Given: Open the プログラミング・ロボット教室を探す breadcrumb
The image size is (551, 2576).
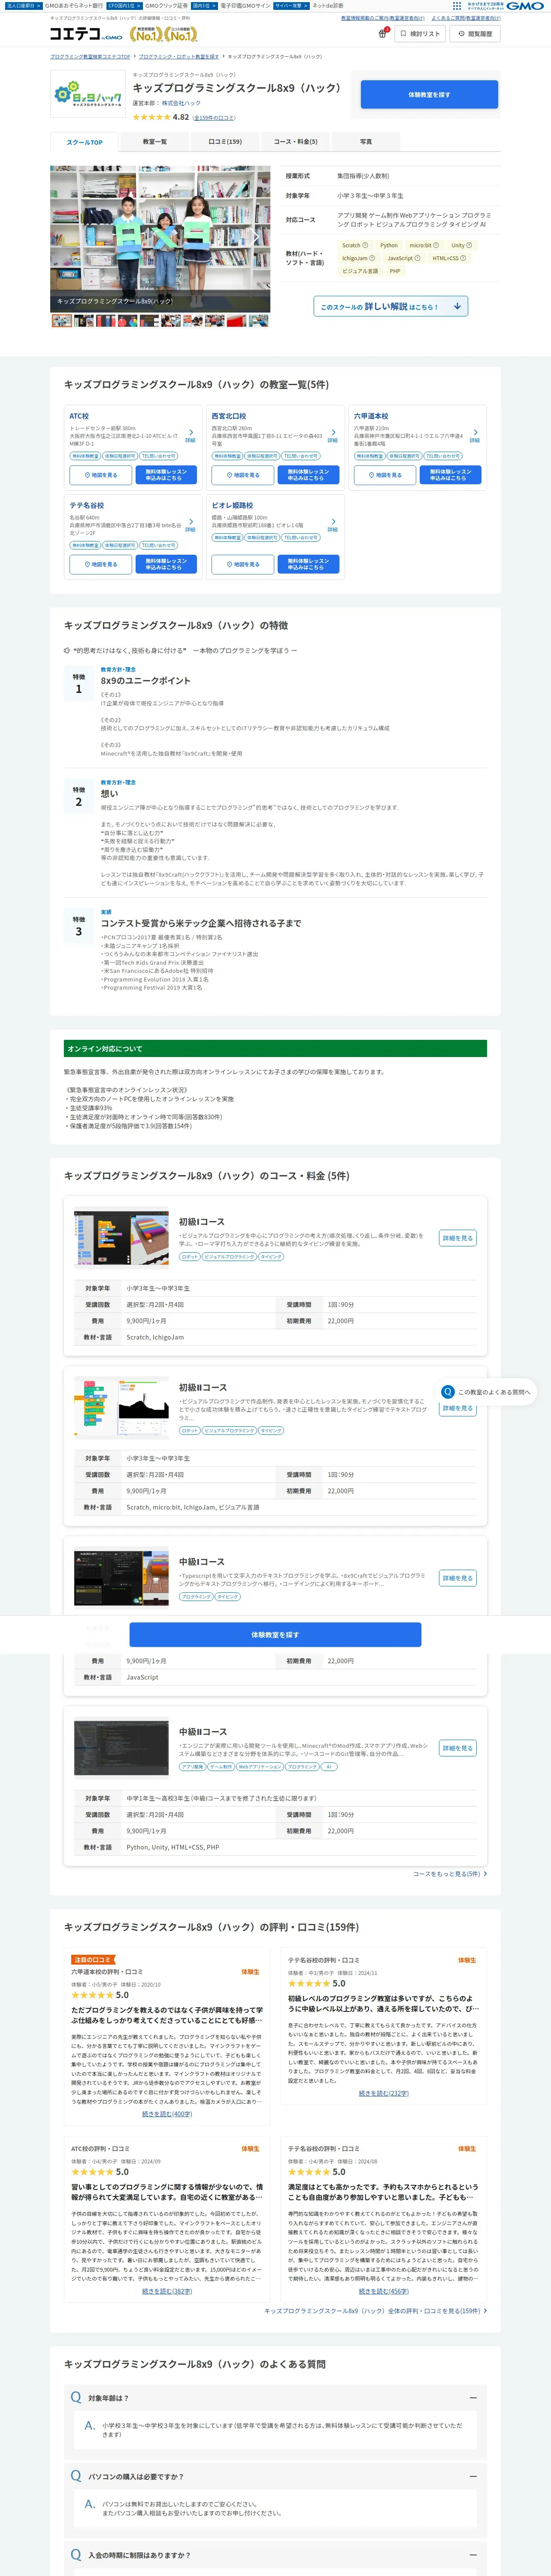Looking at the screenshot, I should 179,57.
